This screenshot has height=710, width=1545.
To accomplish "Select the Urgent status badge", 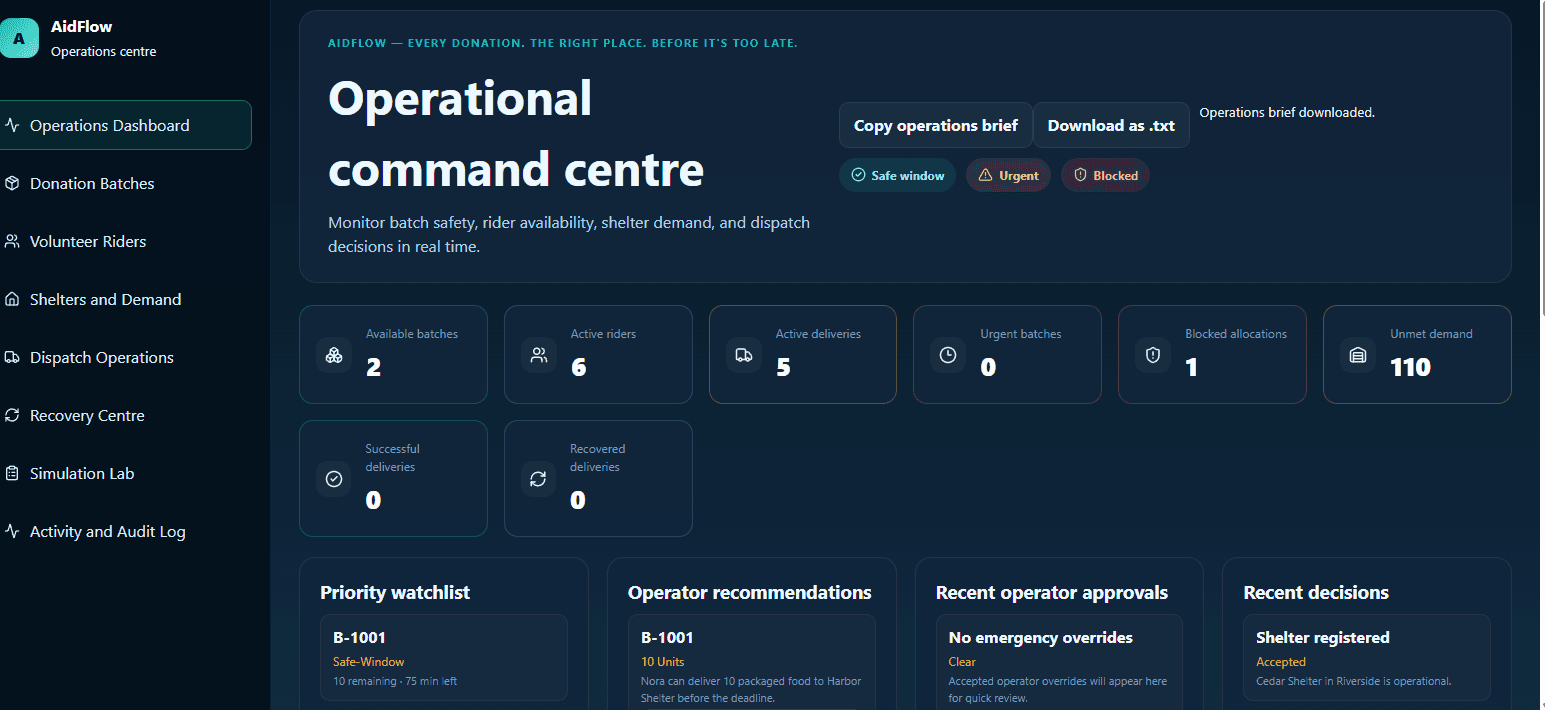I will click(1008, 175).
